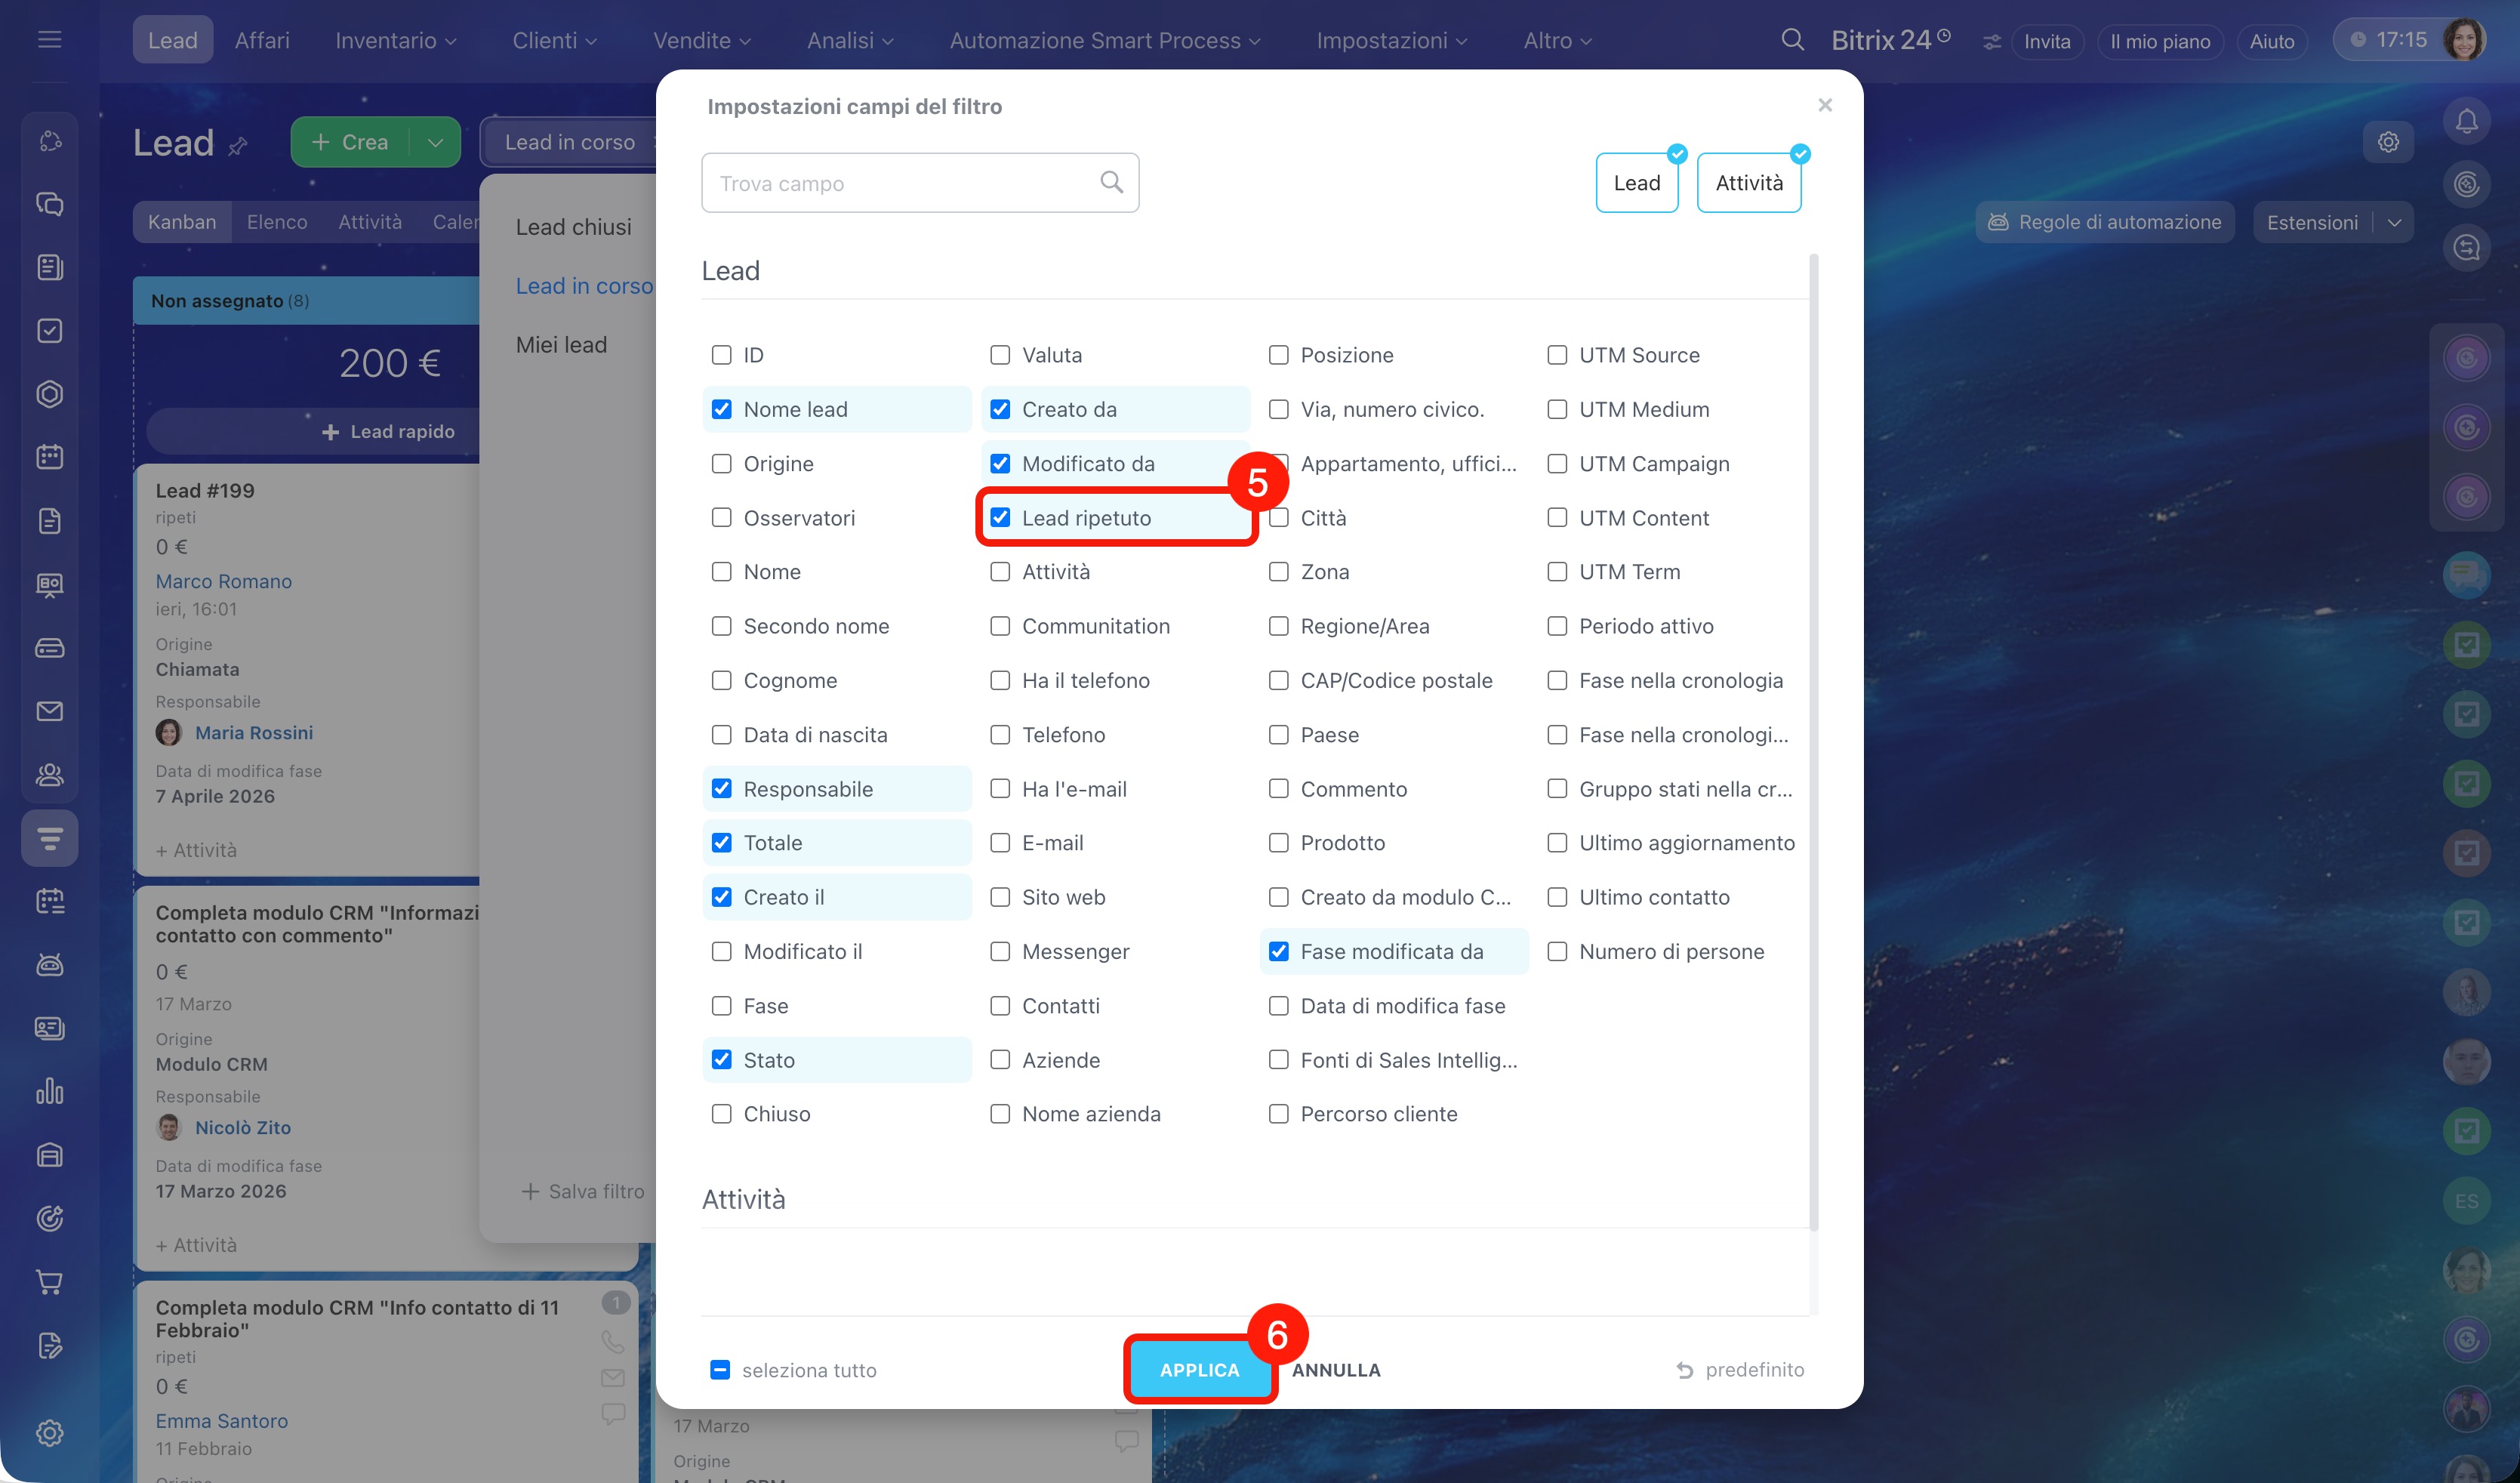Image resolution: width=2520 pixels, height=1483 pixels.
Task: Switch to the Elenco view tab
Action: coord(277,222)
